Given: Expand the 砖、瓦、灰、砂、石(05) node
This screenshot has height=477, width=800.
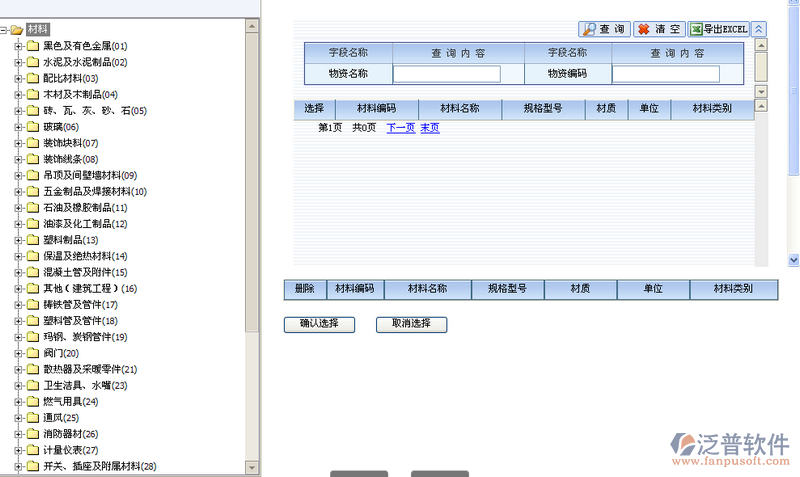Looking at the screenshot, I should tap(18, 111).
